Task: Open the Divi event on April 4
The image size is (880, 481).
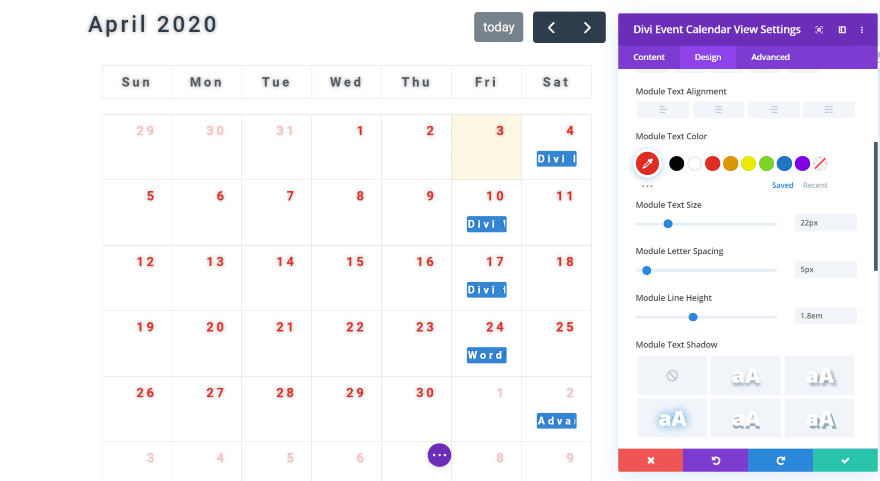Action: pos(557,159)
